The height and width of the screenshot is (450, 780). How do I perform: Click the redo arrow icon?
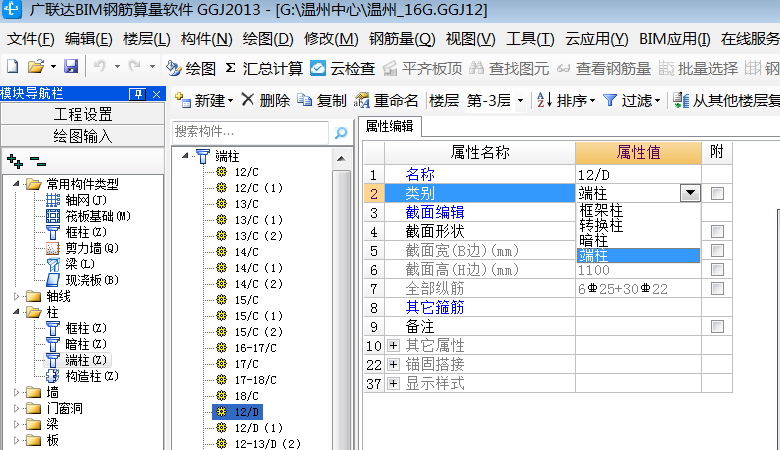[134, 67]
